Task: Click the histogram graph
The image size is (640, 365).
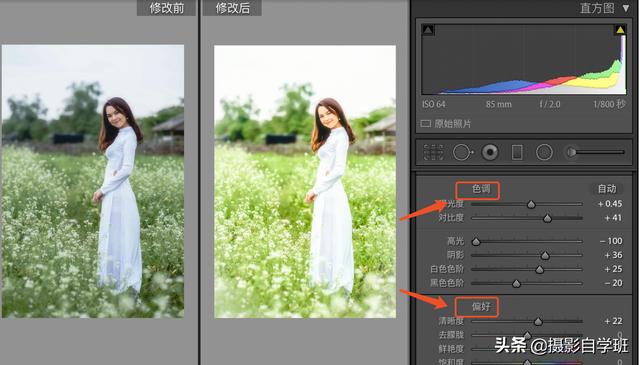Action: (x=524, y=60)
